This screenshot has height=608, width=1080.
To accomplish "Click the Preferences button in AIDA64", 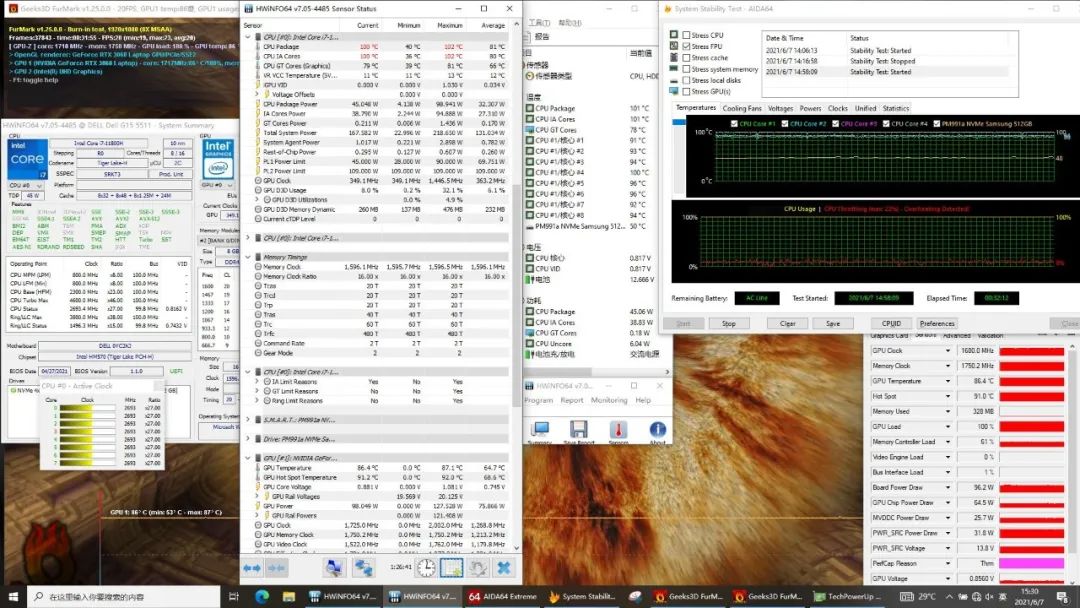I will [x=937, y=323].
